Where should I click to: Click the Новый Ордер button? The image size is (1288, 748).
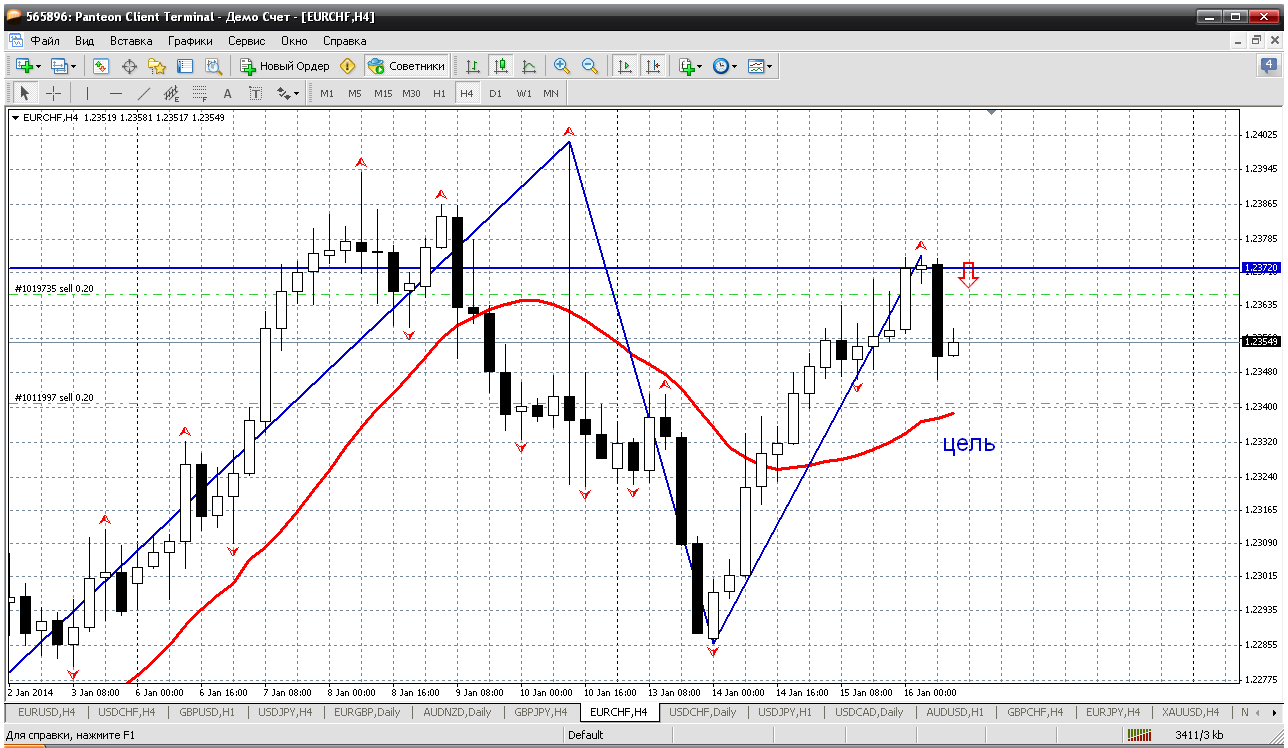[285, 66]
